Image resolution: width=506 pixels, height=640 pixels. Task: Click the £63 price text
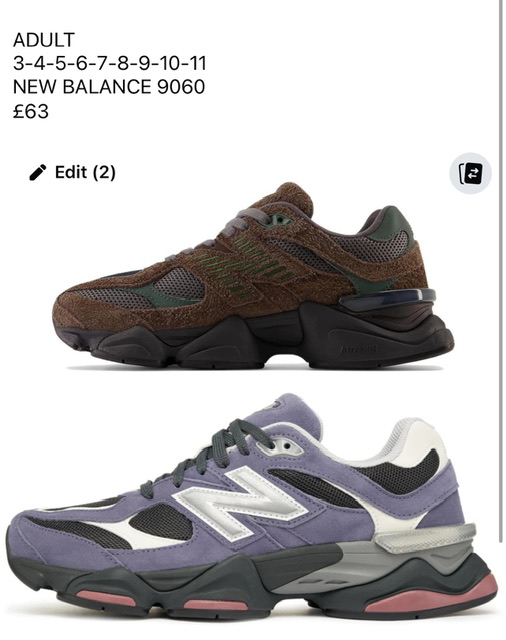31,111
